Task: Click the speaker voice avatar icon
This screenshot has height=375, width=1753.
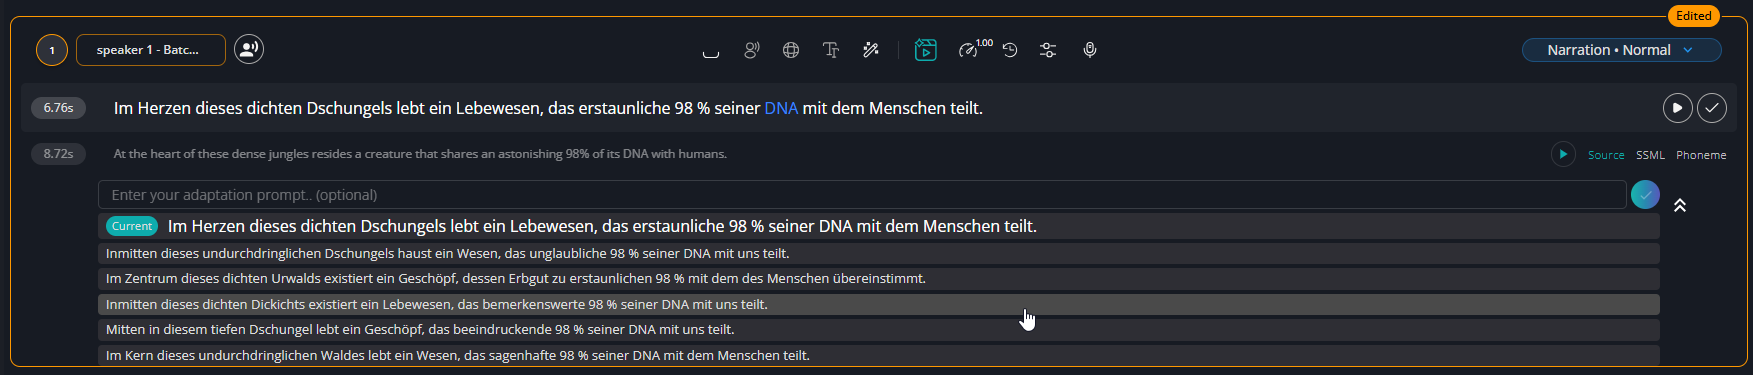Action: point(249,49)
